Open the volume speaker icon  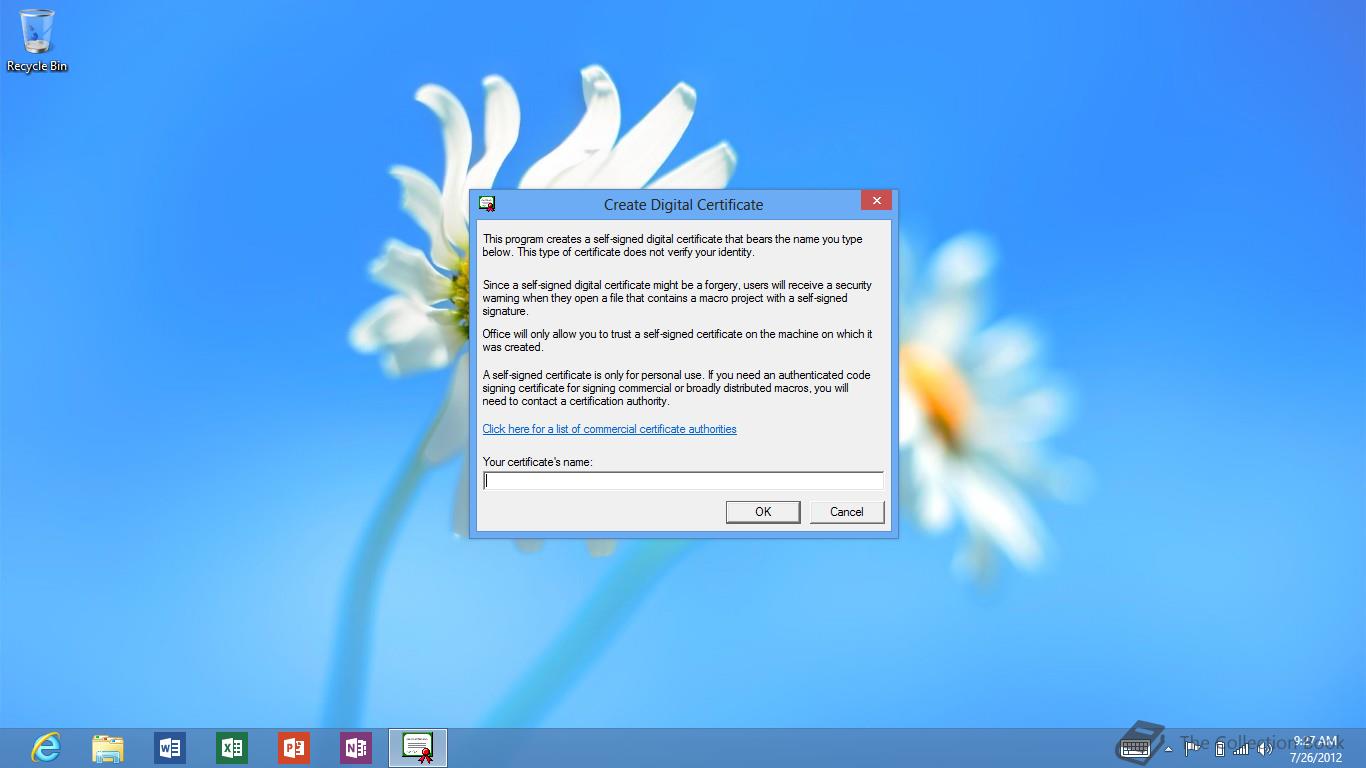[1265, 748]
